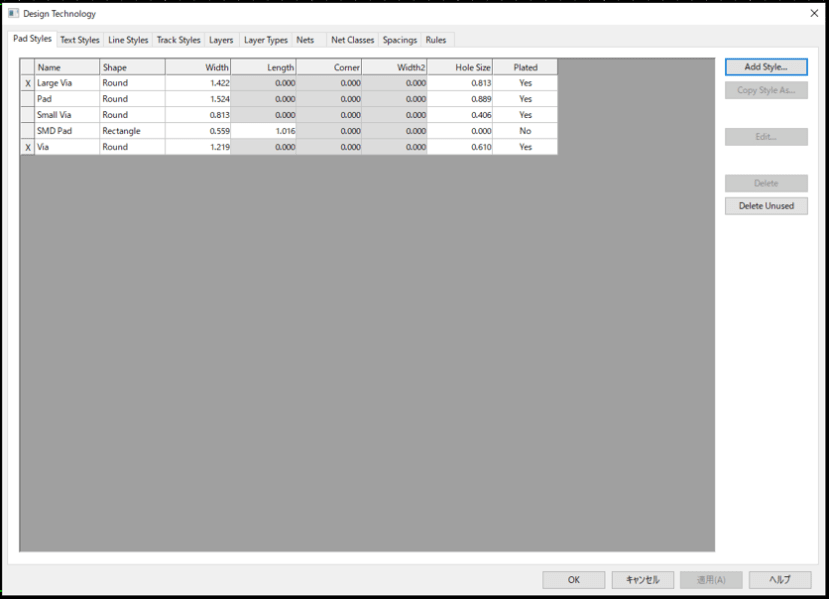Go to the Layer Types tab
This screenshot has width=829, height=599.
[265, 40]
